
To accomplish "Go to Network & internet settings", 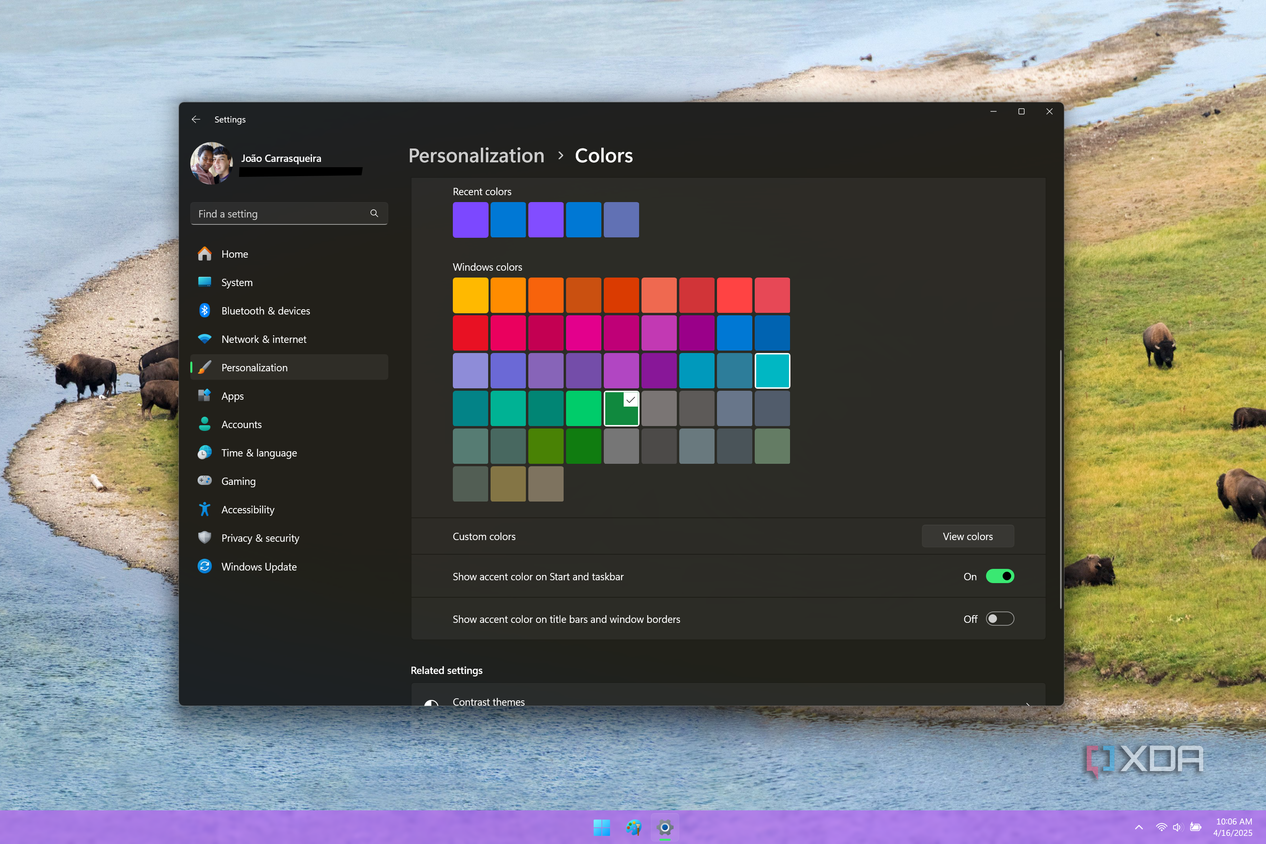I will pos(264,339).
